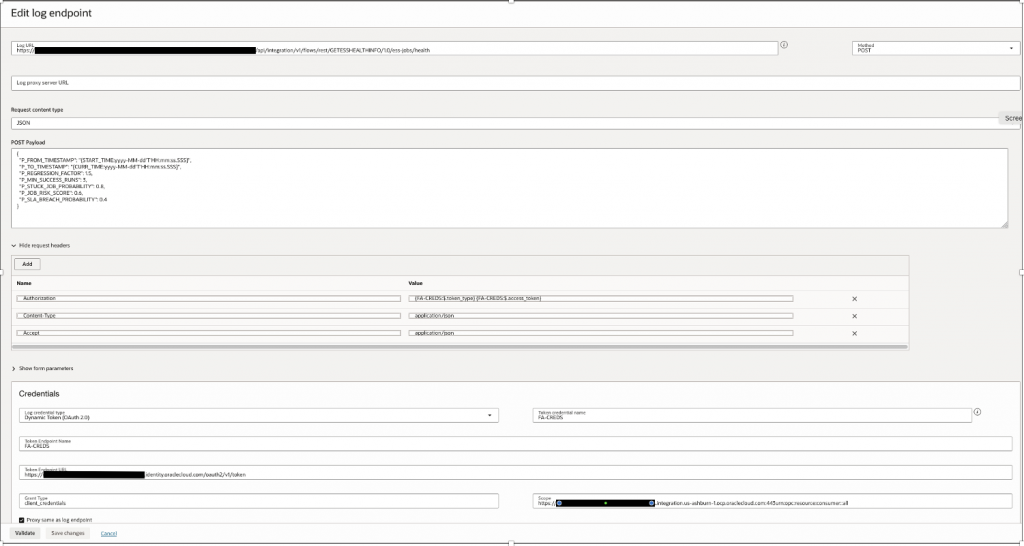Click the info icon beside Log URL
The height and width of the screenshot is (546, 1024).
(784, 45)
